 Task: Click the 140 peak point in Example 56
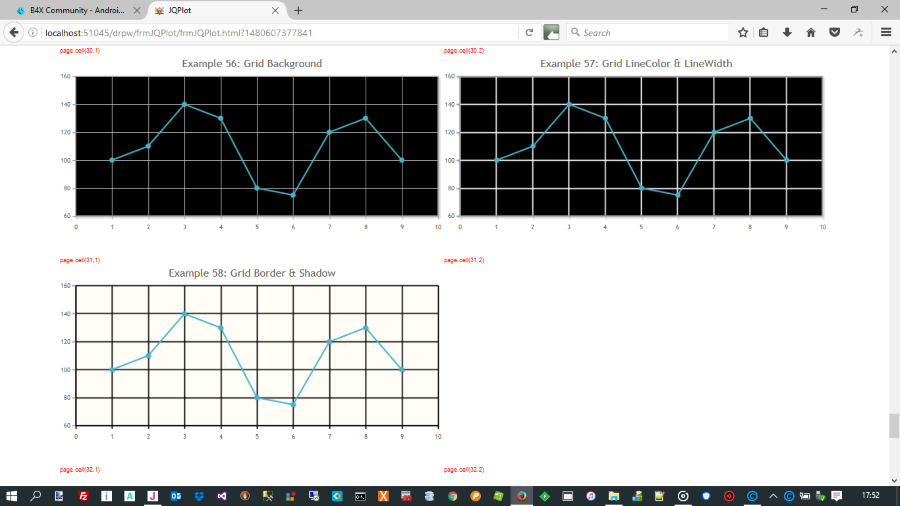coord(185,104)
